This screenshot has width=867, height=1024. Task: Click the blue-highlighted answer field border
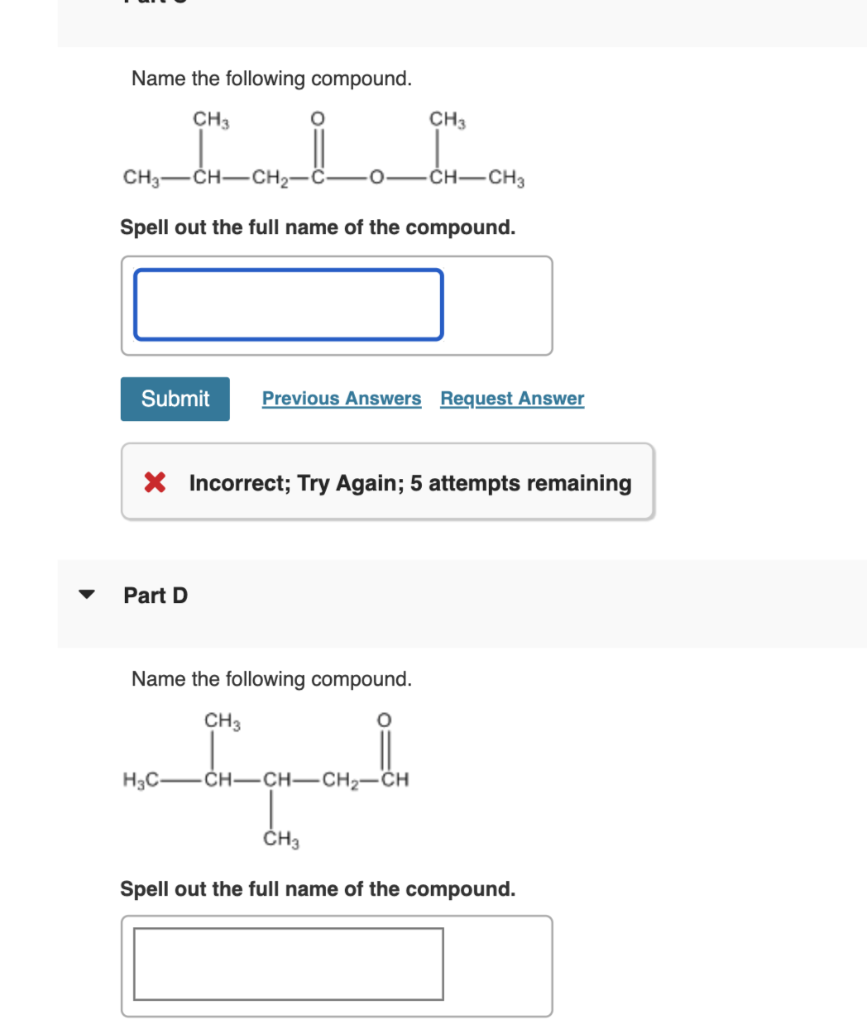tap(290, 270)
